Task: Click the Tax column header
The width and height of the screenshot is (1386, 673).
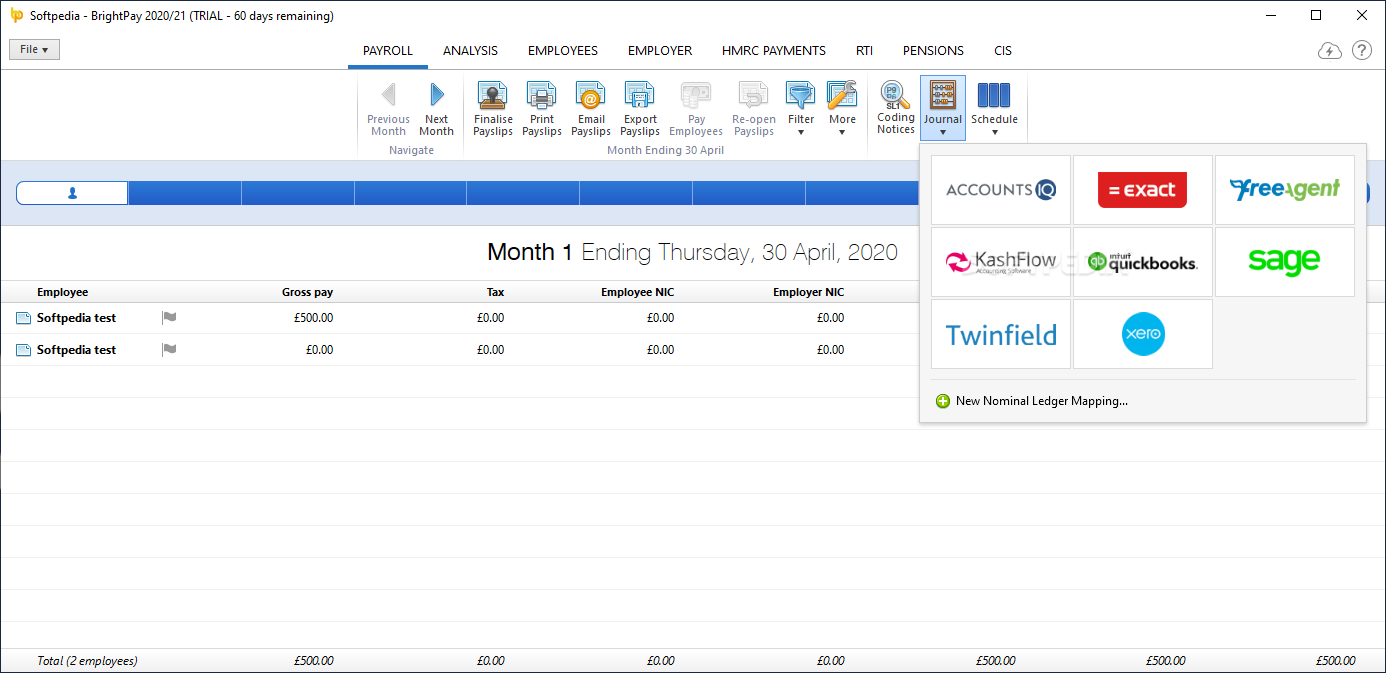Action: (495, 292)
